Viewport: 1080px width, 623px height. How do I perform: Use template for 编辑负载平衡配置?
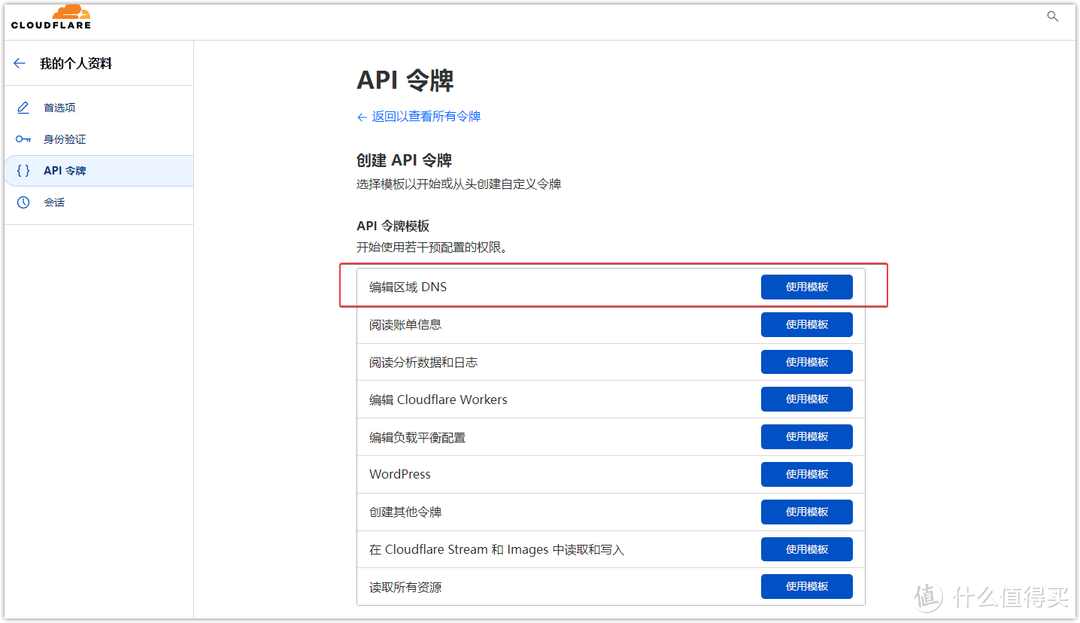click(x=806, y=437)
